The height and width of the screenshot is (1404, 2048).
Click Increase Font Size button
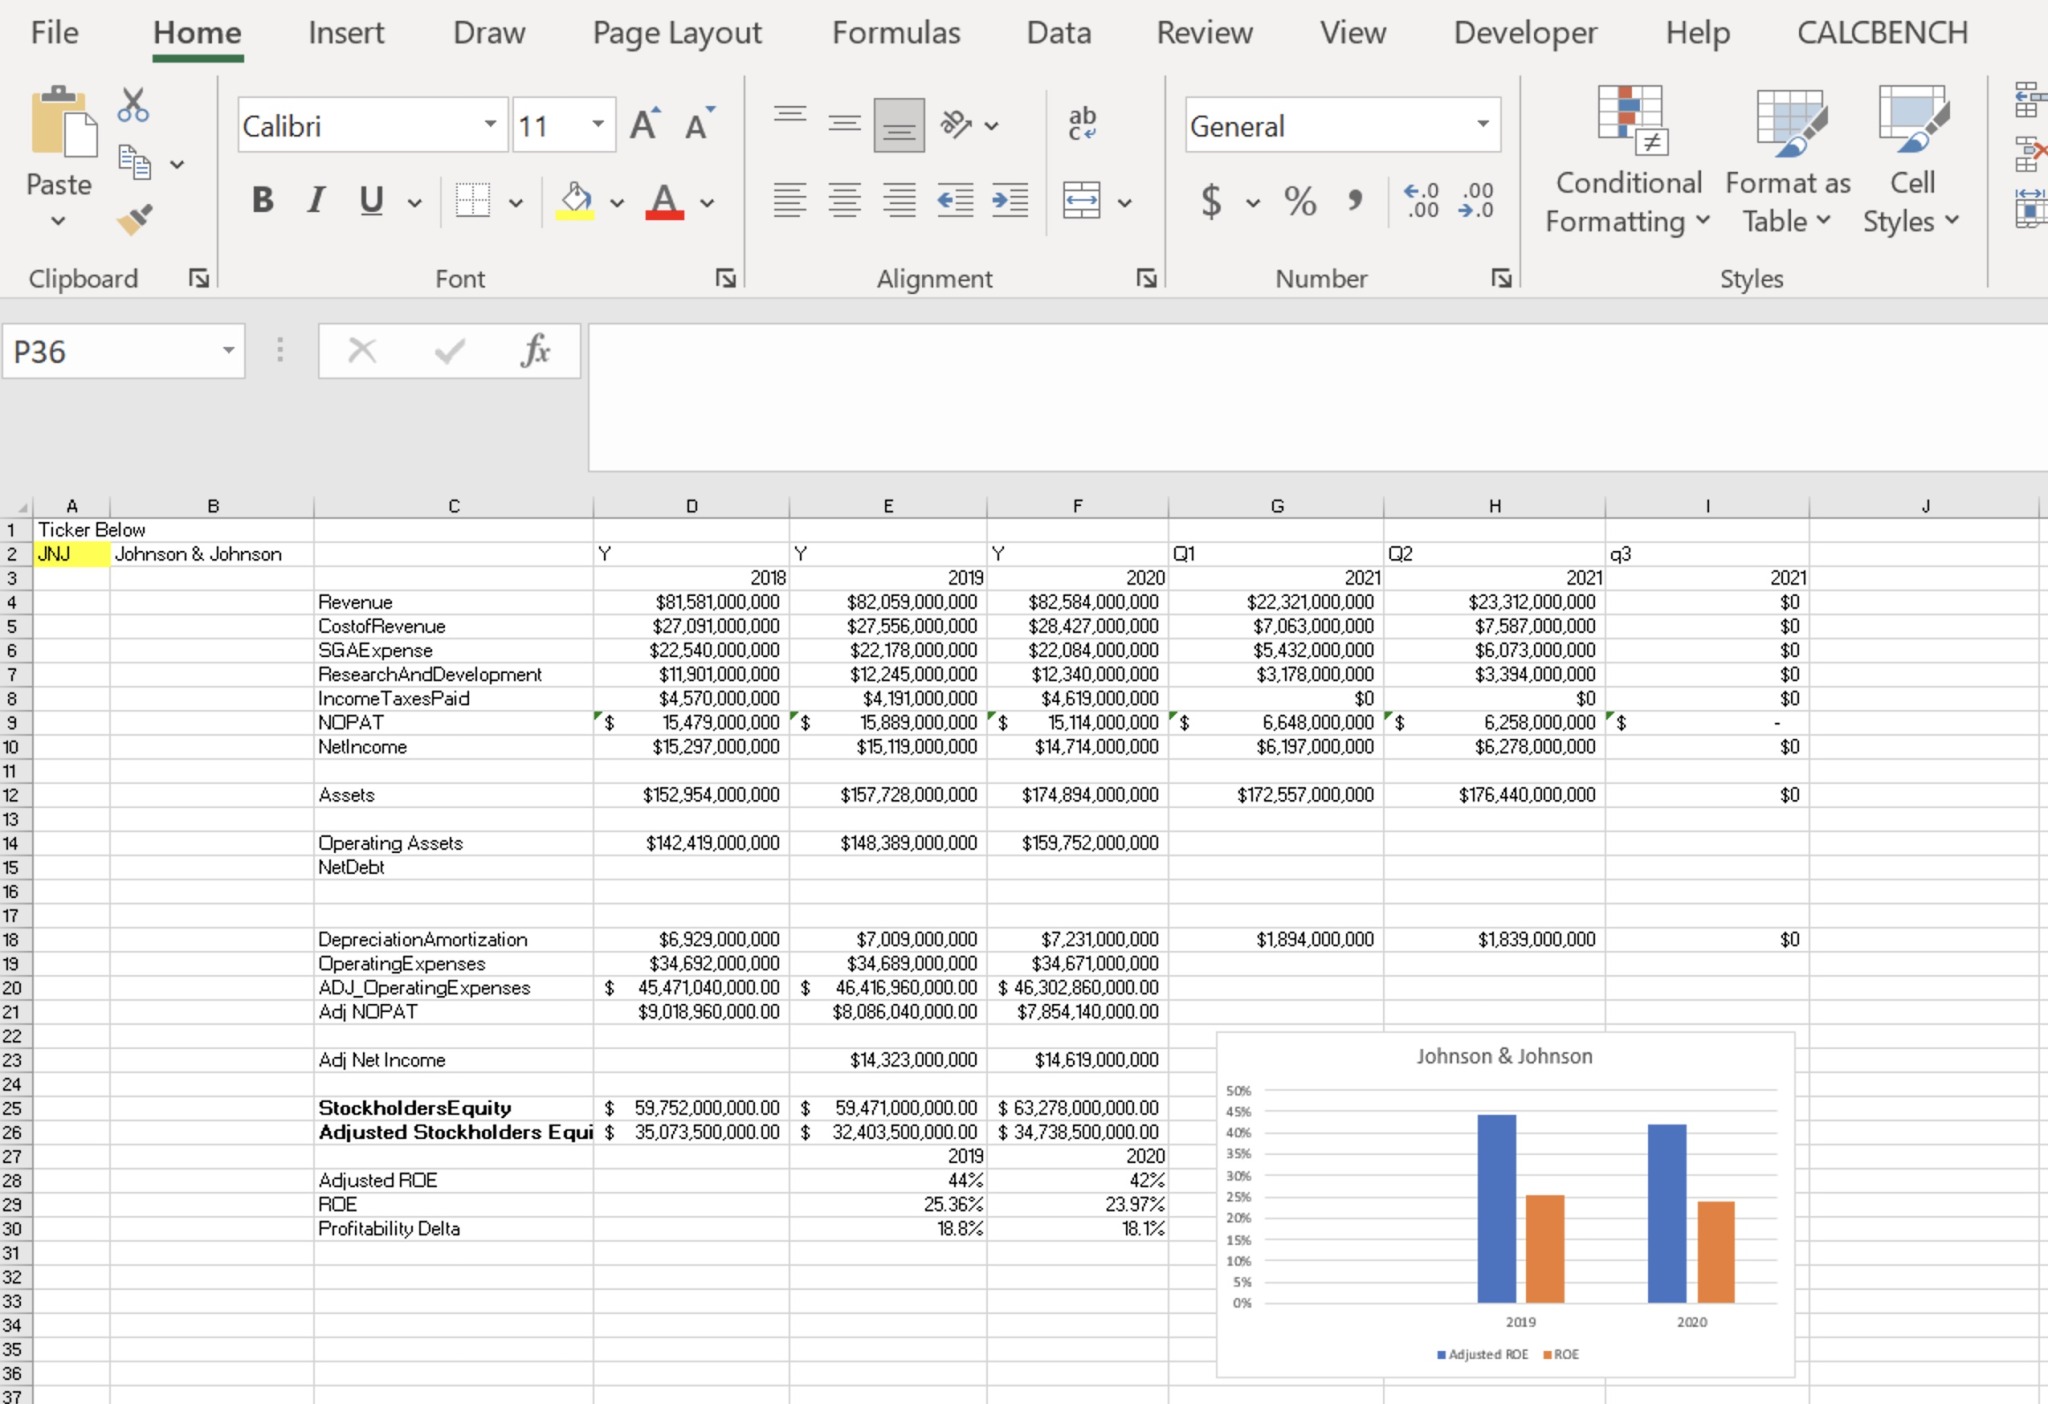coord(645,125)
